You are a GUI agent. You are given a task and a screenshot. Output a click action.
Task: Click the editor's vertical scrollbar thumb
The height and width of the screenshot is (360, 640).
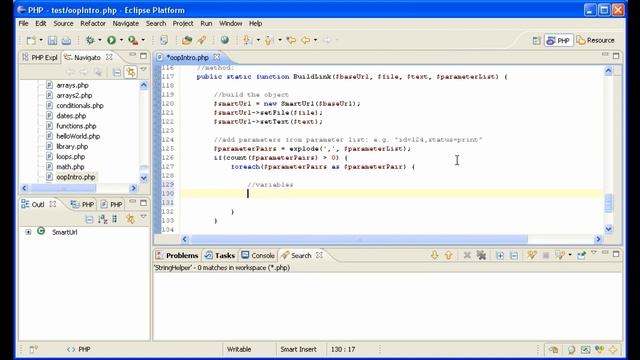609,203
